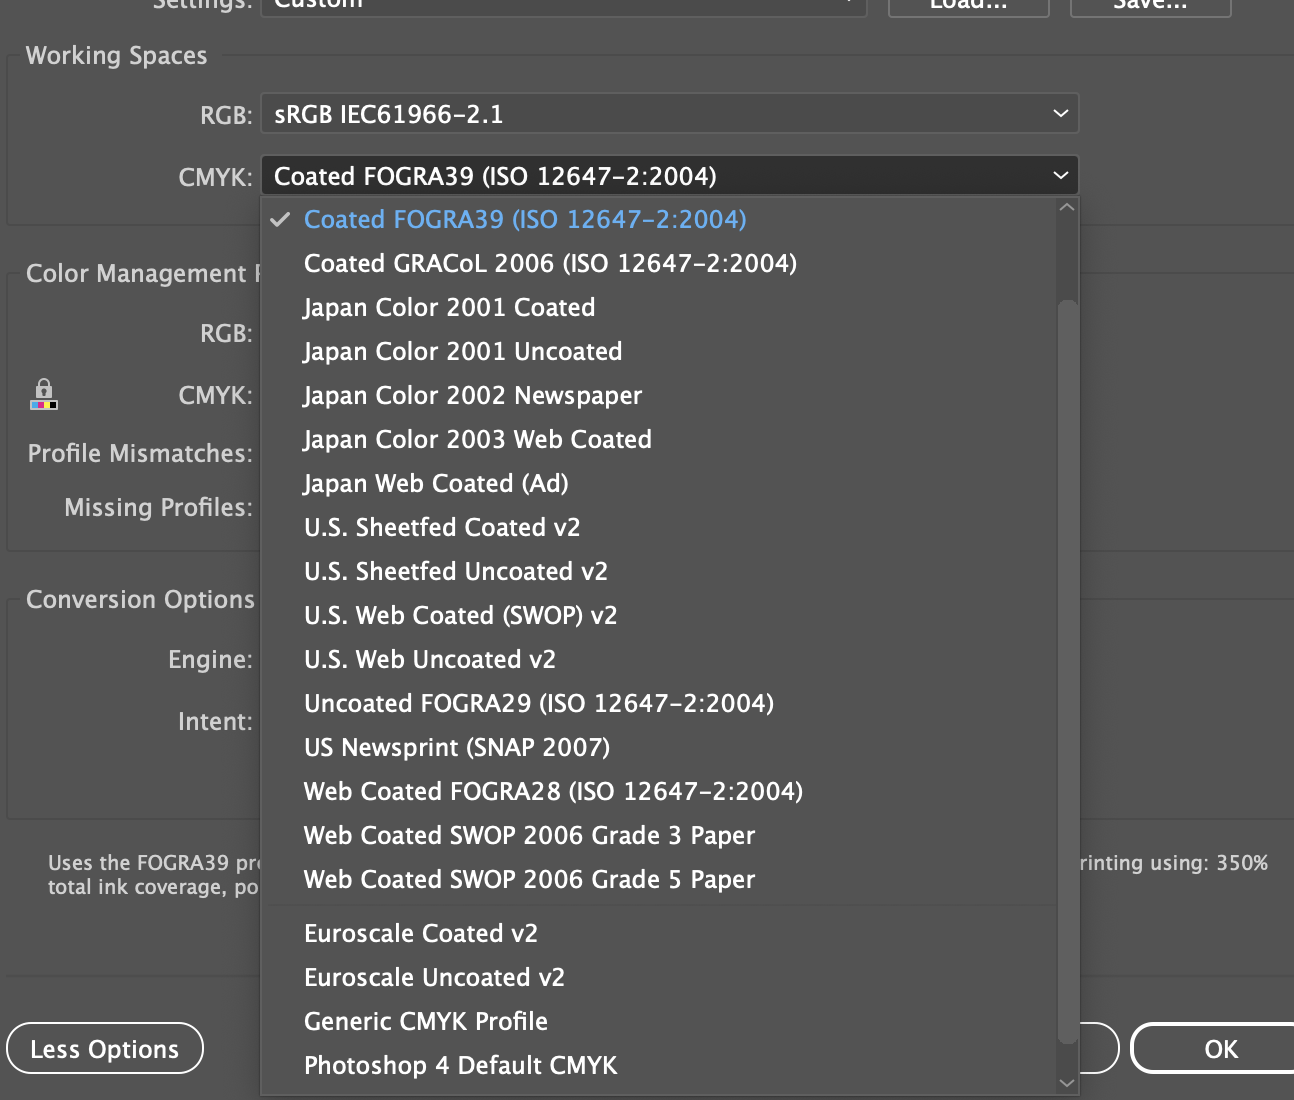The image size is (1294, 1100).
Task: Click the CMYK lock icon
Action: [43, 394]
